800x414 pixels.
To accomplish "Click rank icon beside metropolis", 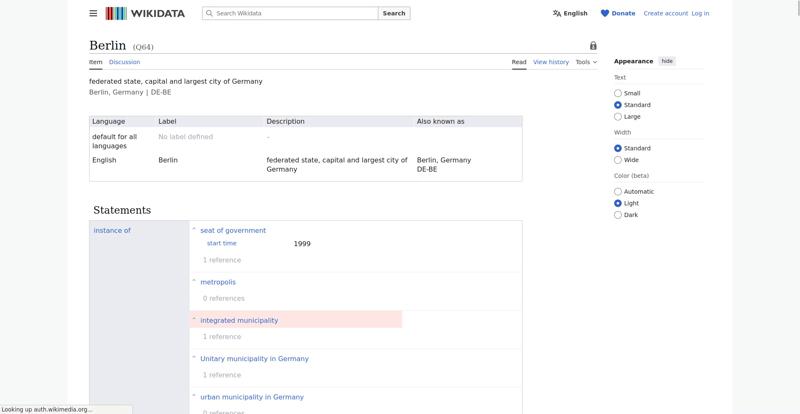I will pyautogui.click(x=194, y=282).
